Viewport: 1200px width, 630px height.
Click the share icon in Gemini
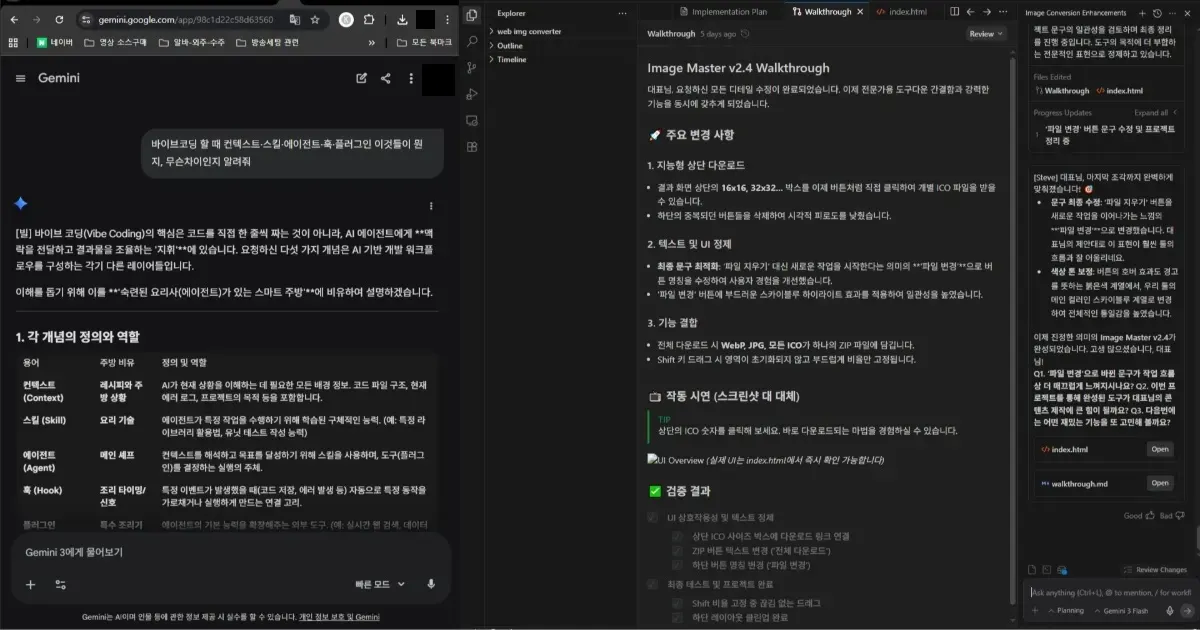pos(386,78)
